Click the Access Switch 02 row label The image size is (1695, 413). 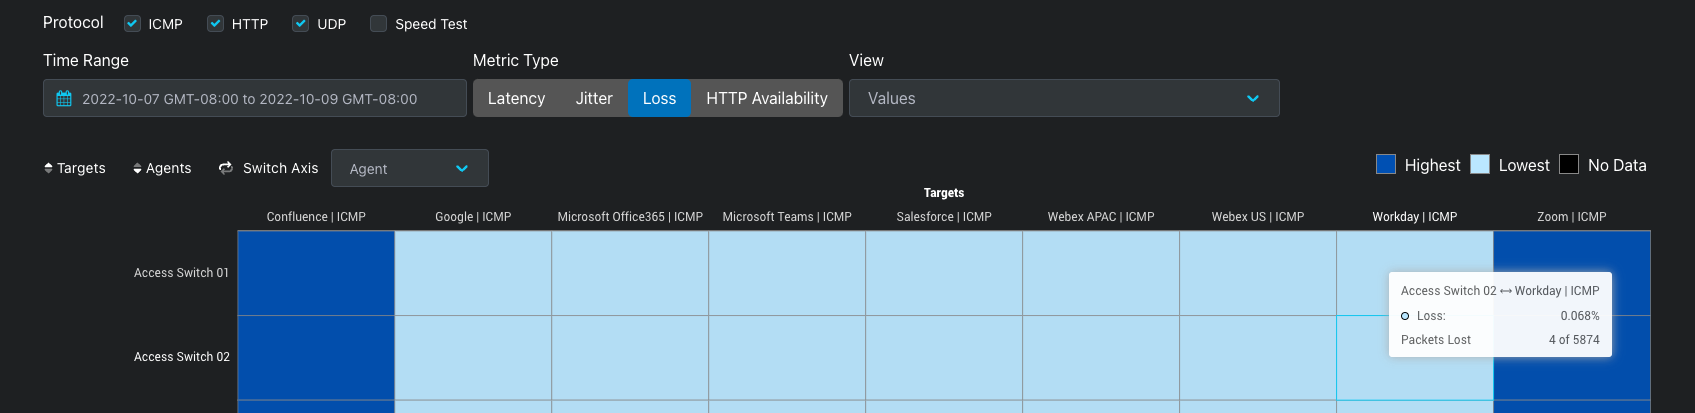point(181,357)
